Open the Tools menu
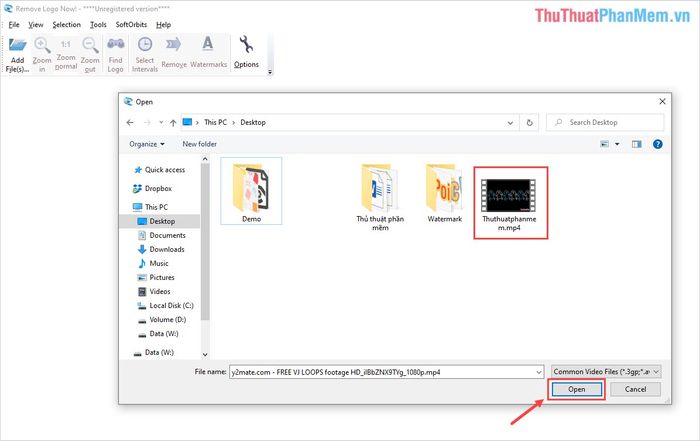The height and width of the screenshot is (441, 700). click(x=98, y=25)
